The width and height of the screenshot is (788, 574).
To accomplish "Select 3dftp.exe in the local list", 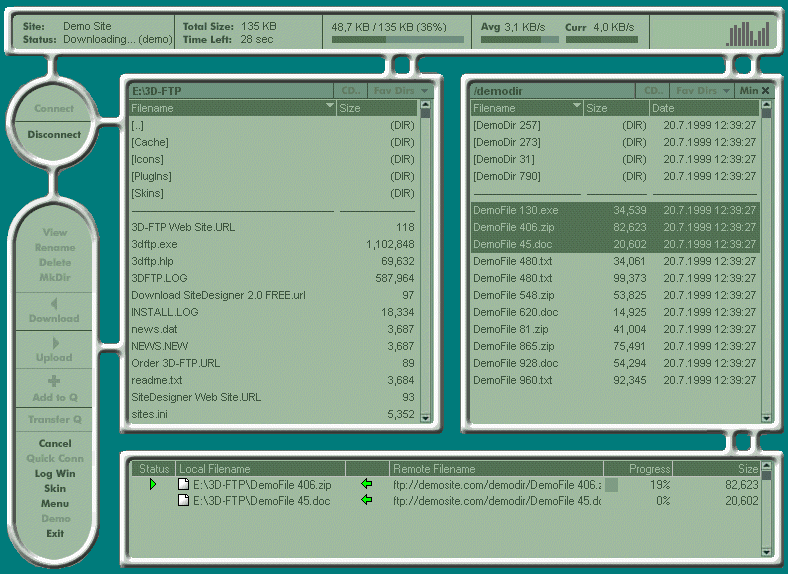I will coord(272,244).
